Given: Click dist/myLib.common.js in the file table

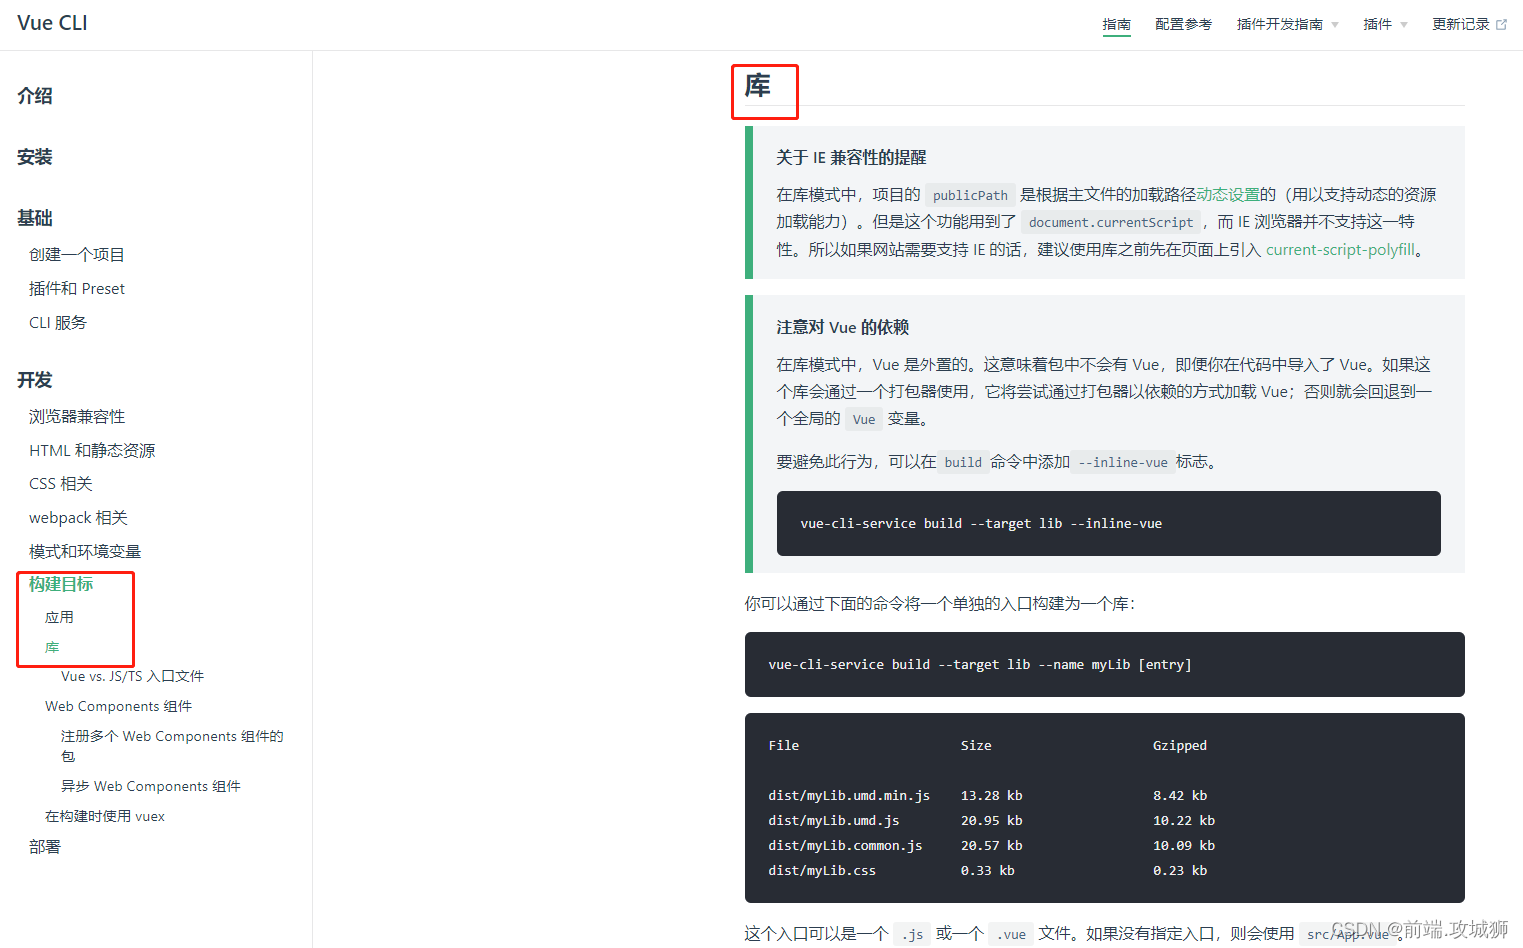Looking at the screenshot, I should coord(845,846).
